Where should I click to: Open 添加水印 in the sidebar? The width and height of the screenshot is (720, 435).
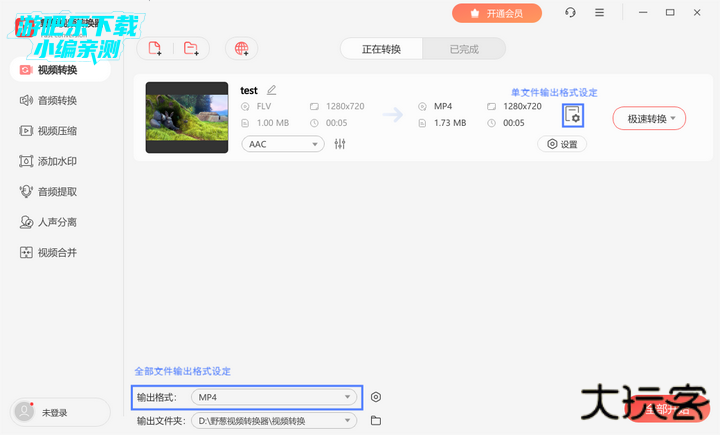[57, 161]
